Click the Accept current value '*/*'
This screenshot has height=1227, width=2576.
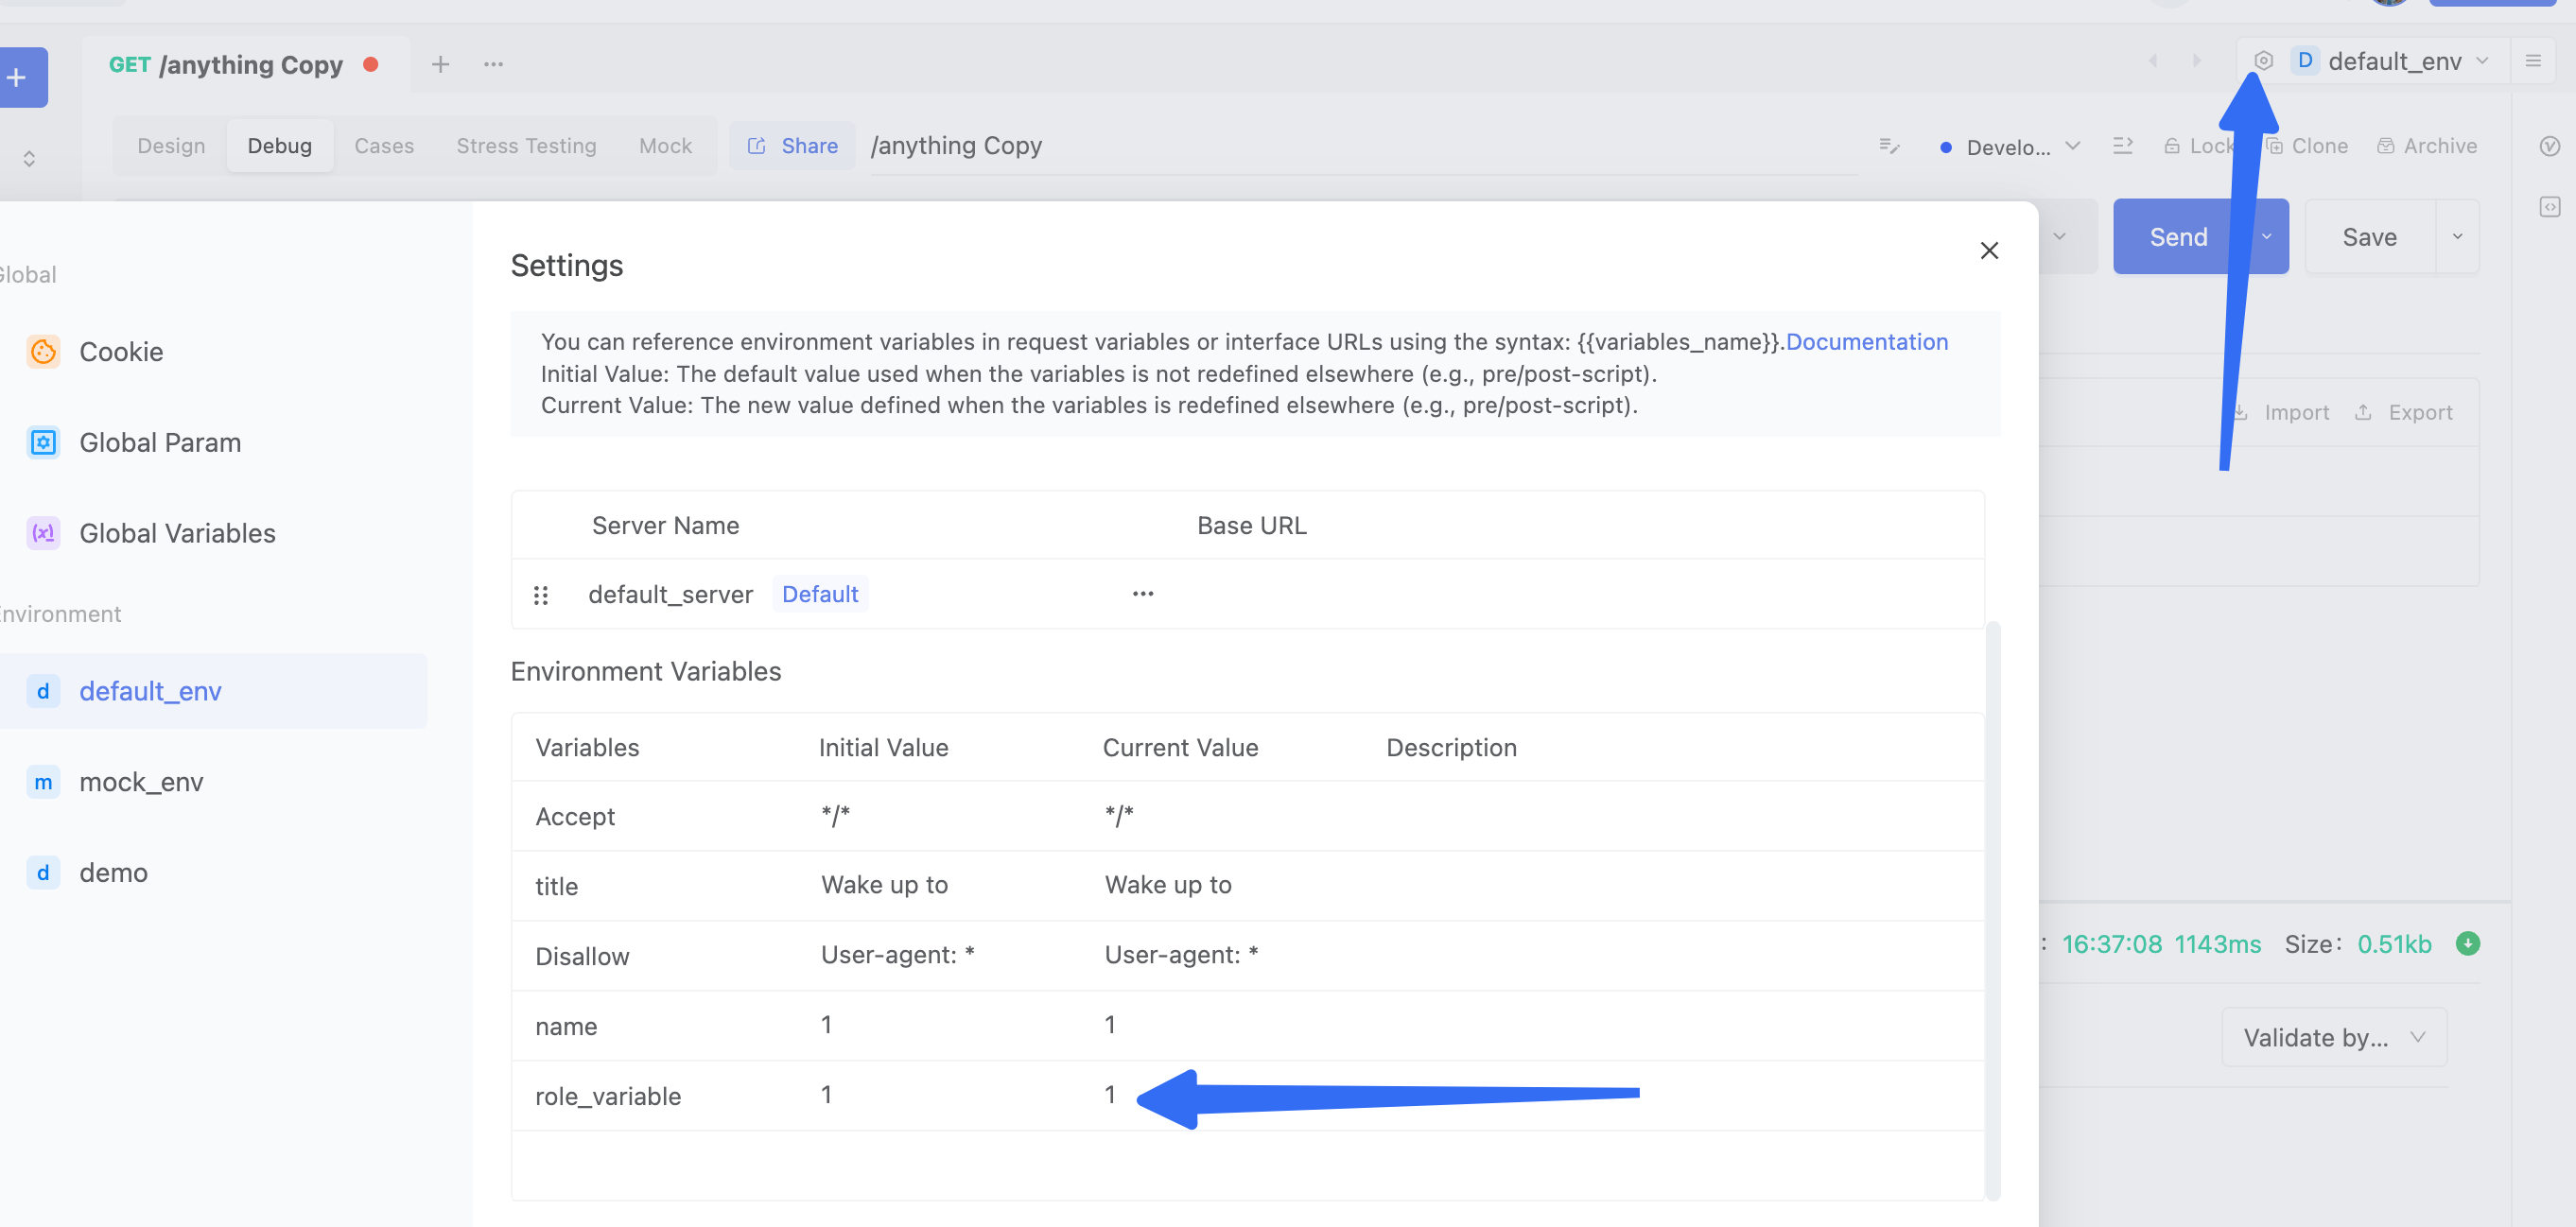pos(1119,816)
